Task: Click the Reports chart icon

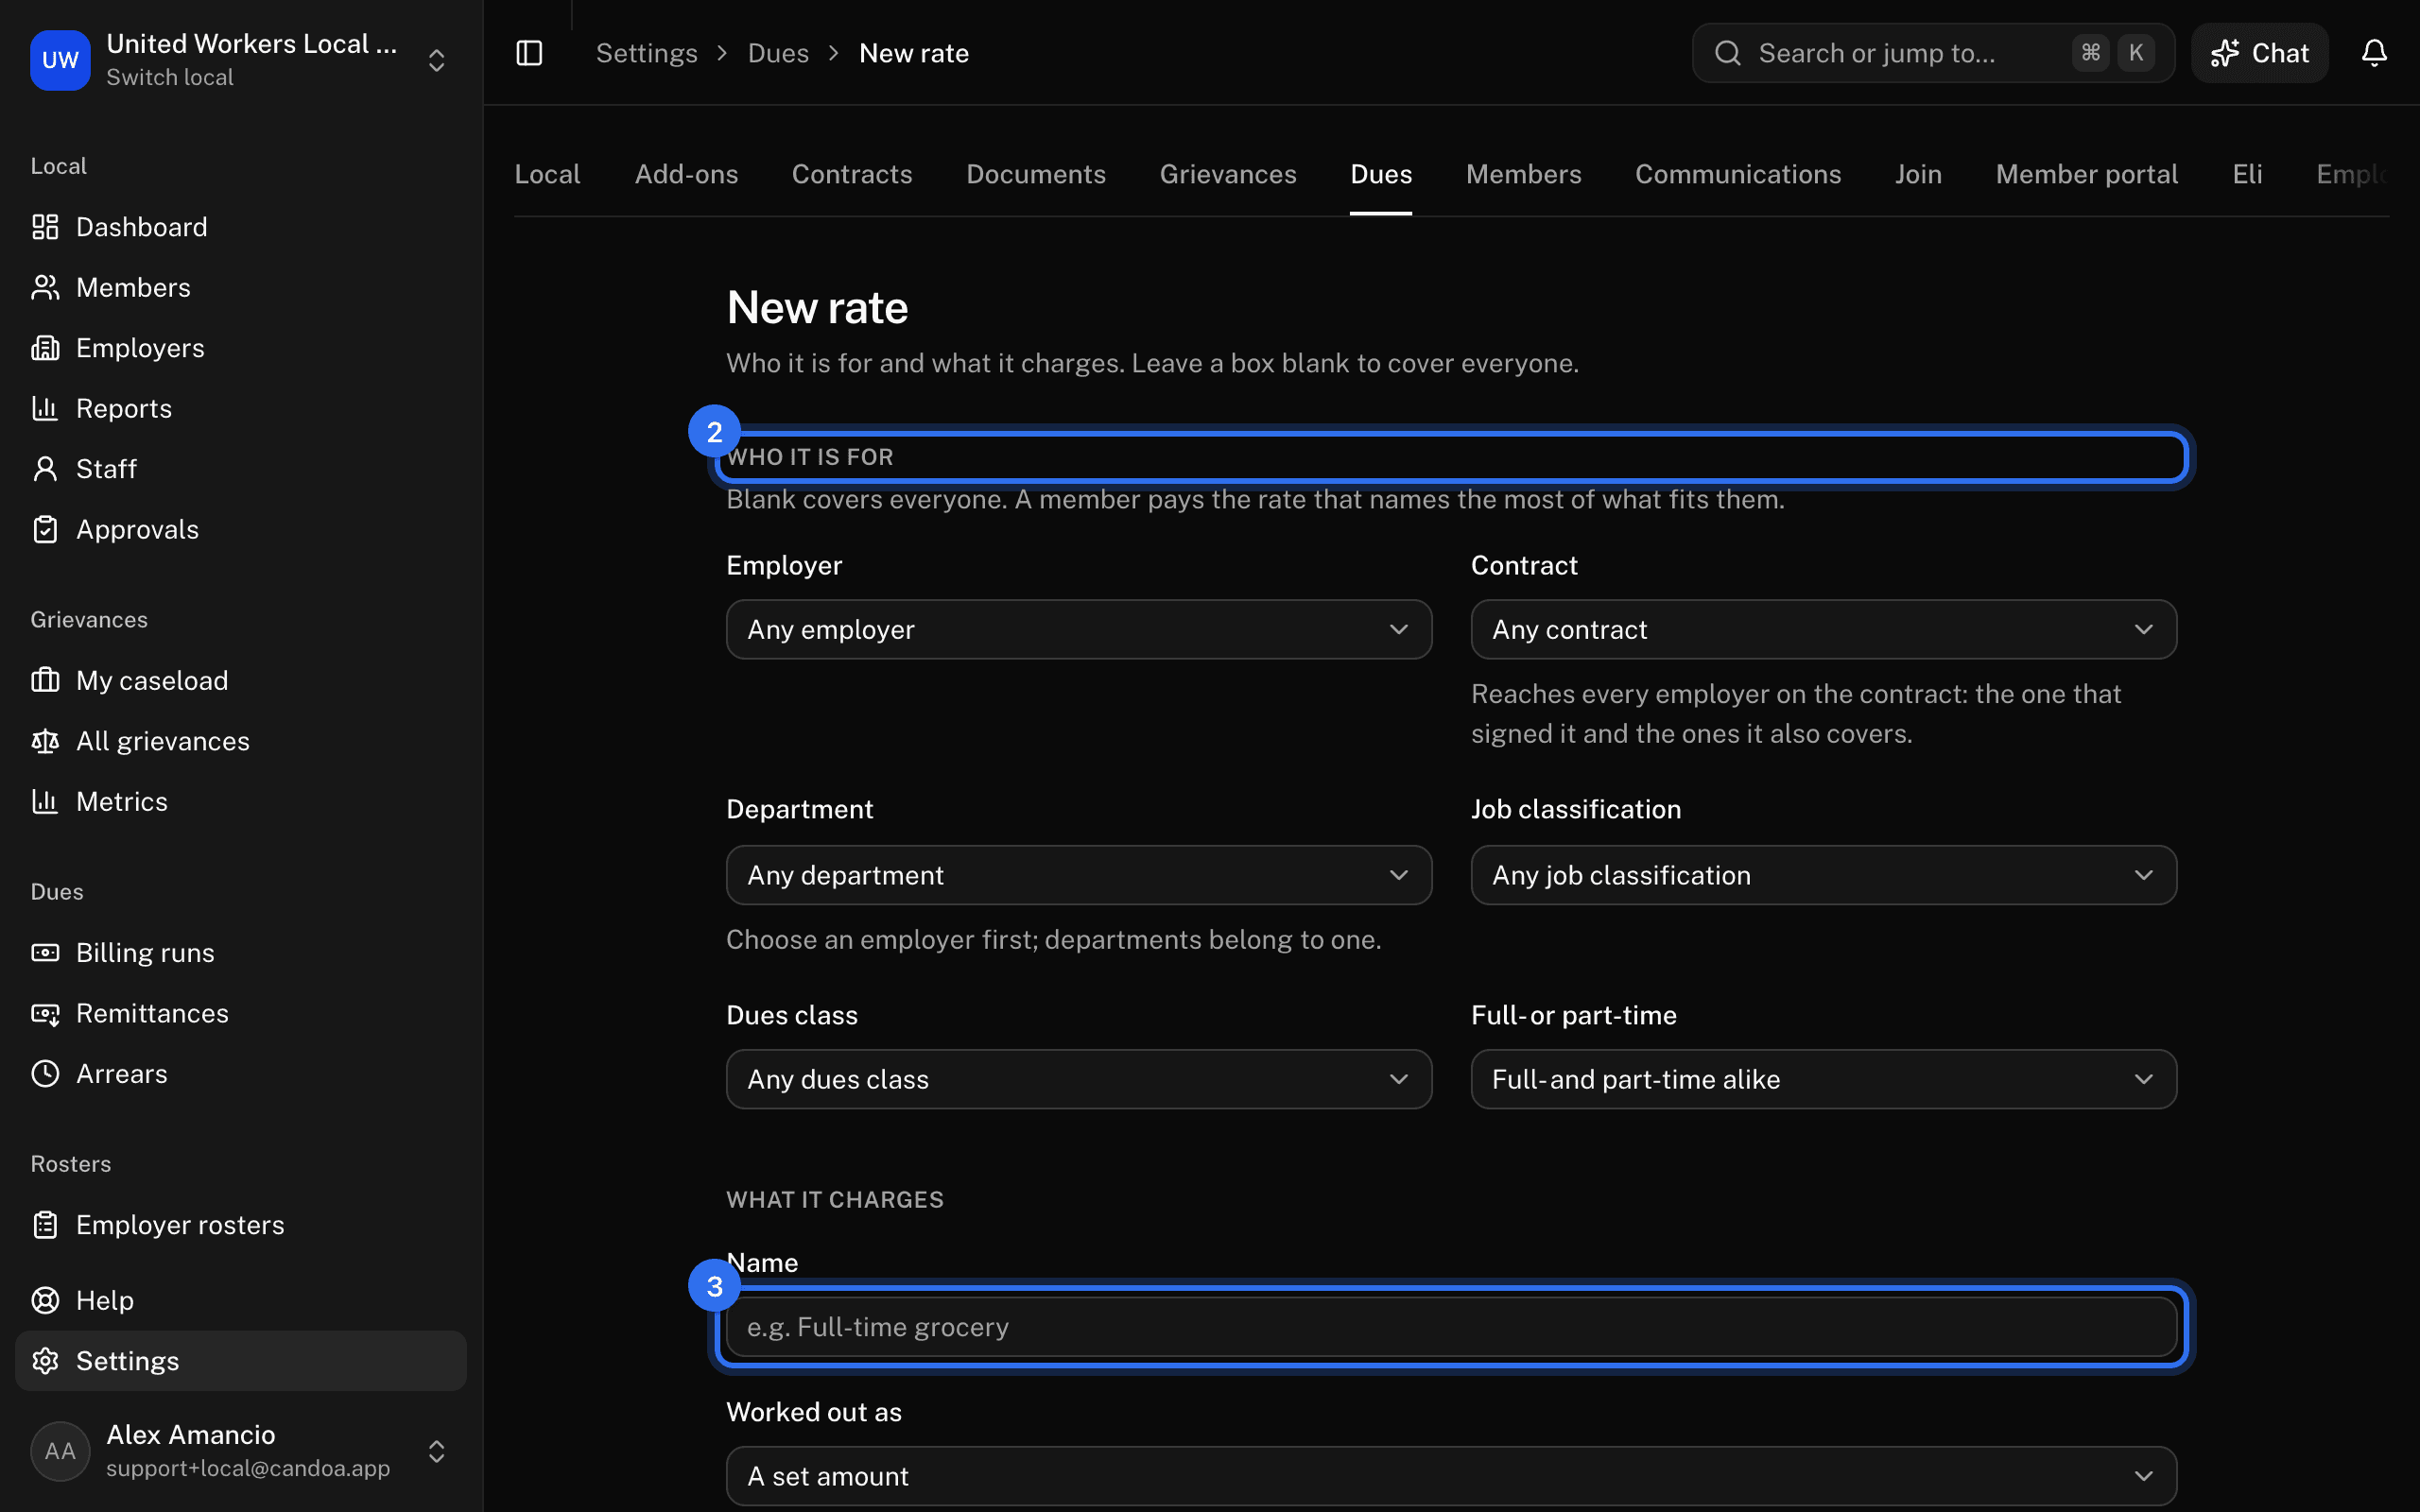Action: pos(45,408)
